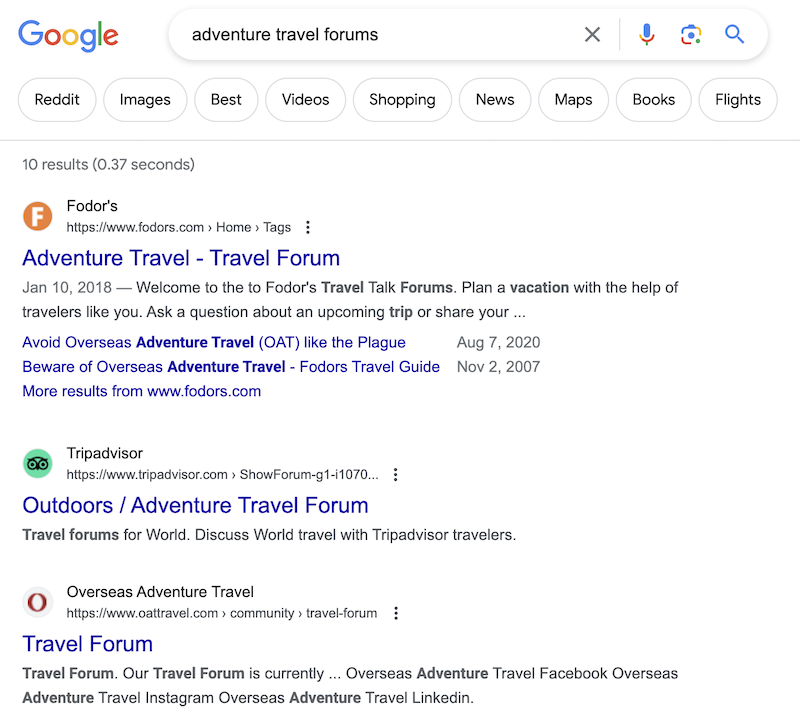Click the Fodor's site favicon
Viewport: 800px width, 723px height.
[37, 216]
